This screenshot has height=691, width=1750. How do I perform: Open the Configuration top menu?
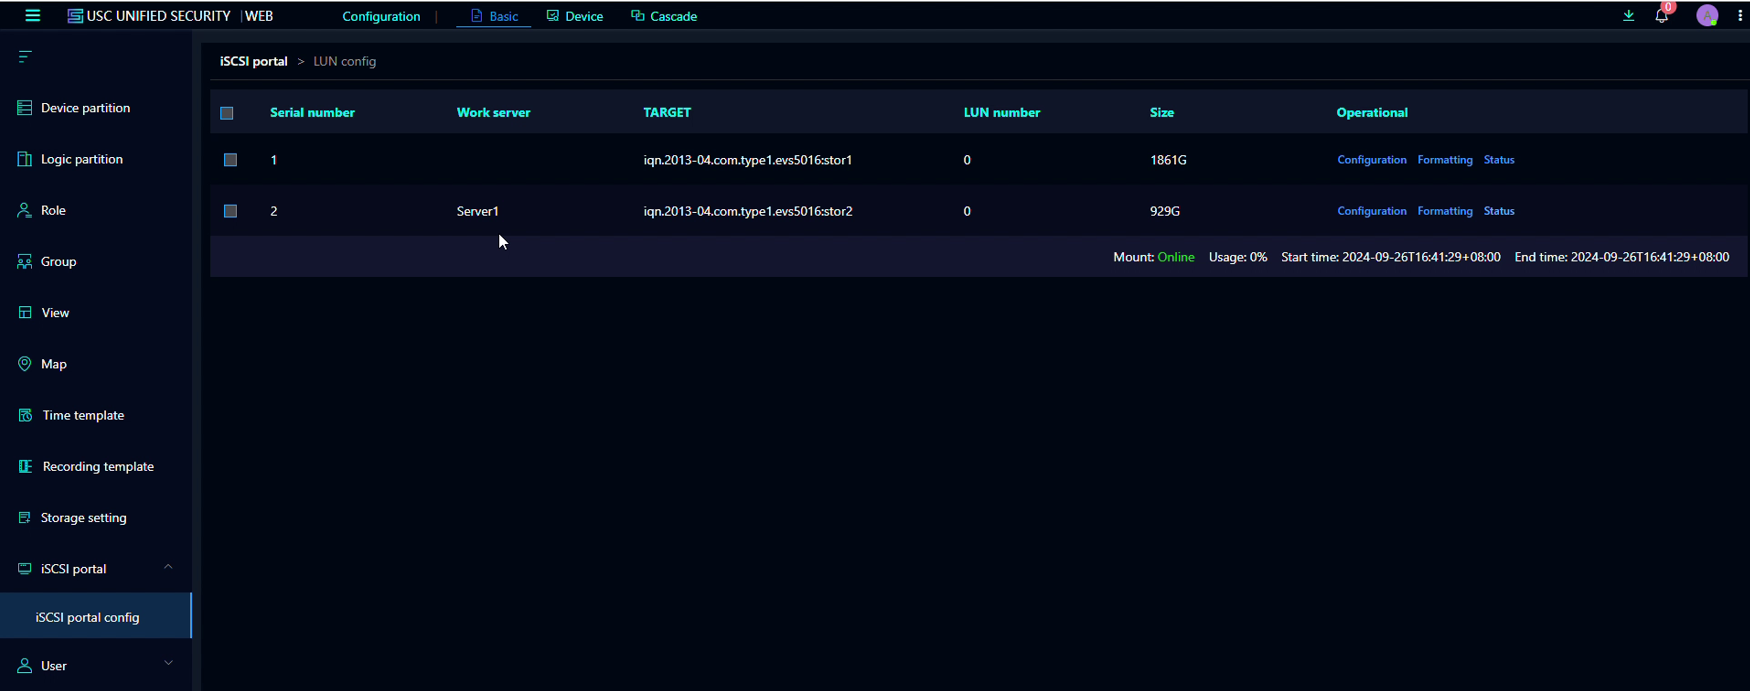381,16
